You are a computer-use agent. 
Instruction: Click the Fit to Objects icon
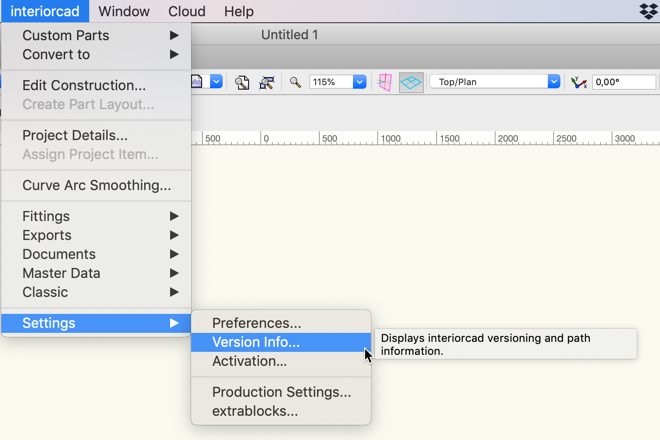(267, 82)
